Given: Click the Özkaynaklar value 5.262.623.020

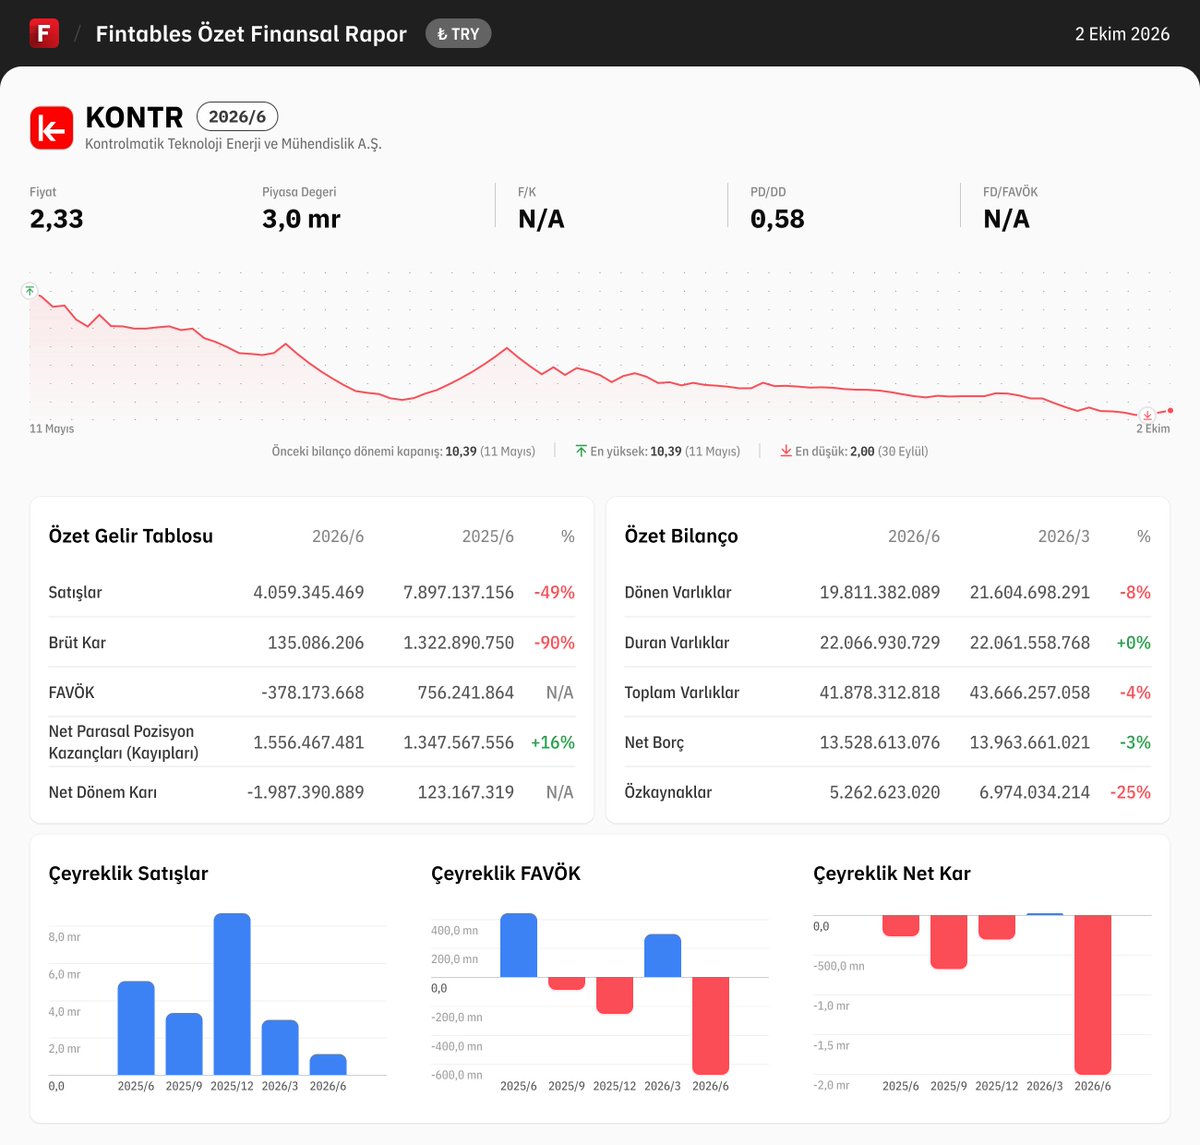Looking at the screenshot, I should tap(885, 792).
